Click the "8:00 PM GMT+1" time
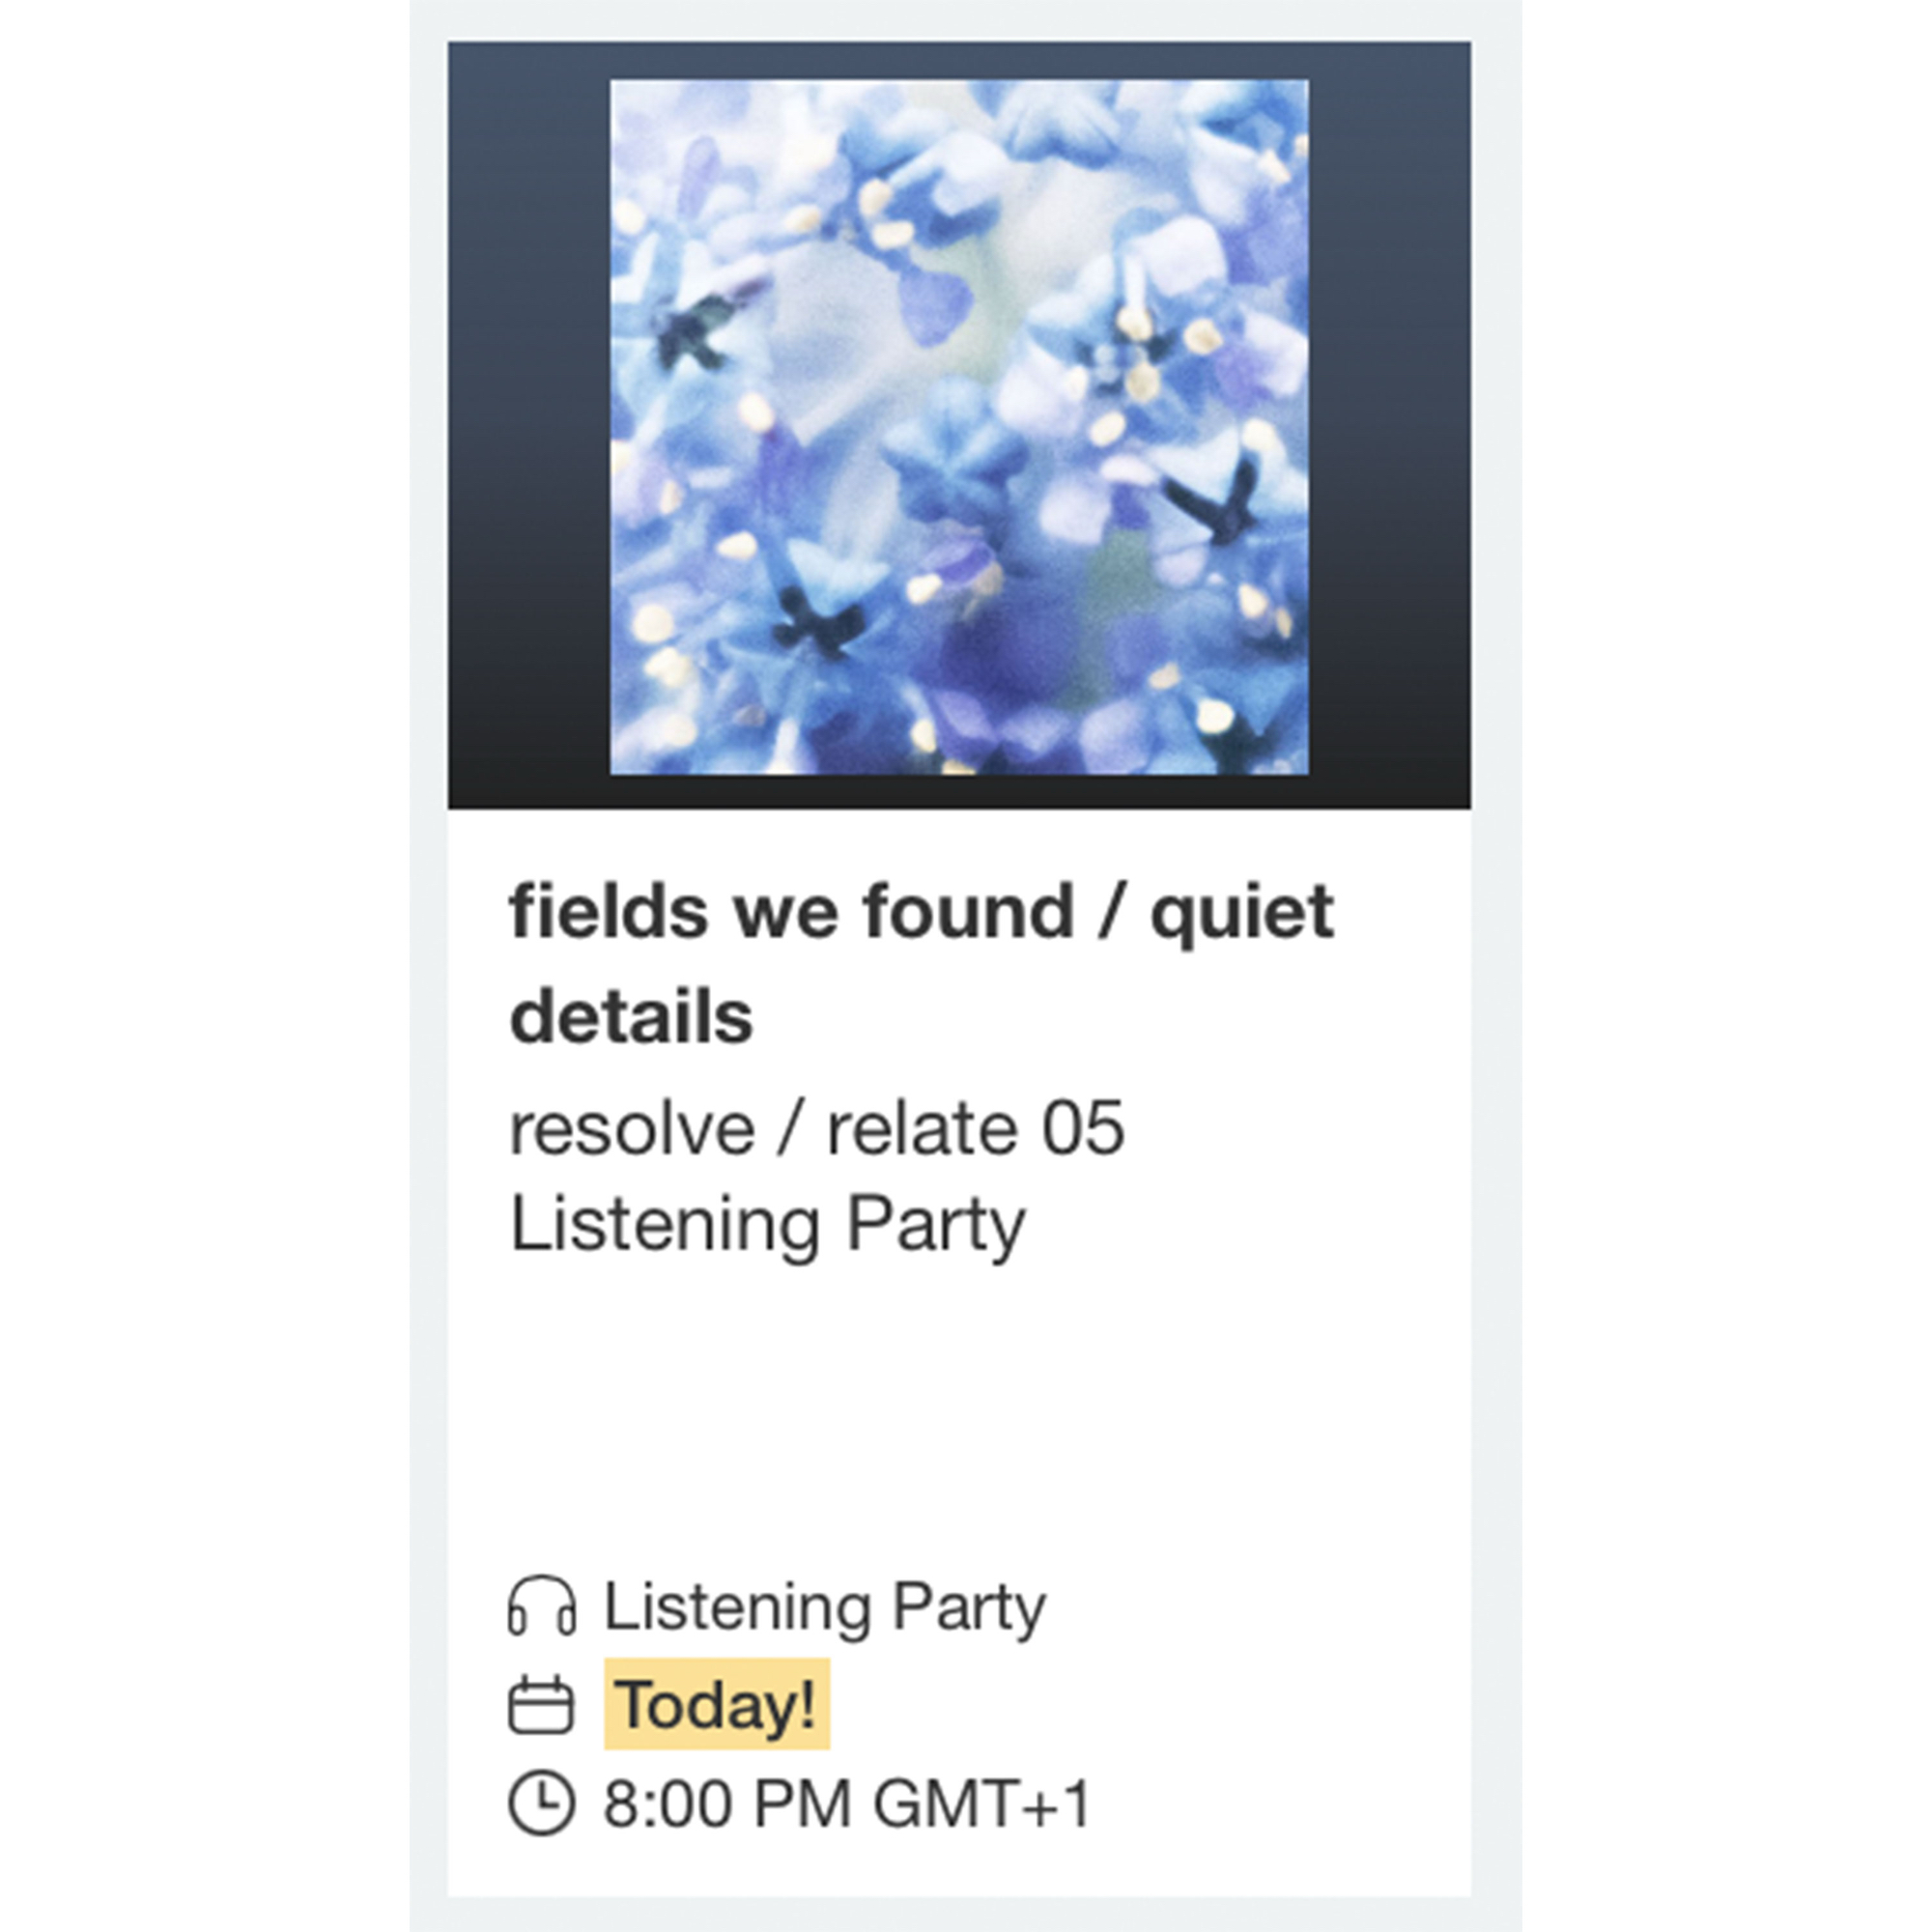This screenshot has width=1932, height=1932. (x=846, y=1803)
